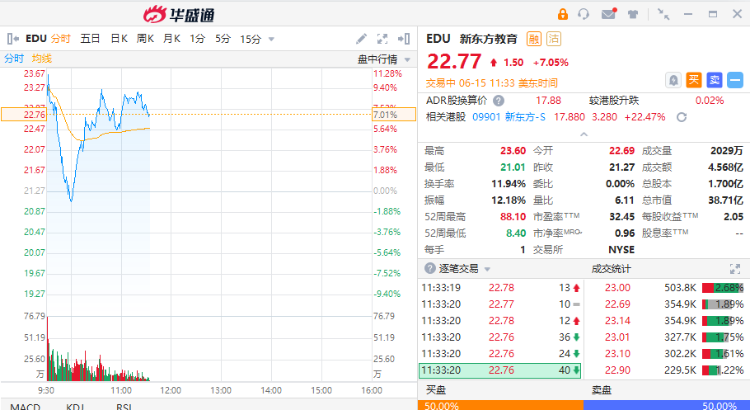
Task: Select the RSI indicator tab
Action: [x=124, y=407]
